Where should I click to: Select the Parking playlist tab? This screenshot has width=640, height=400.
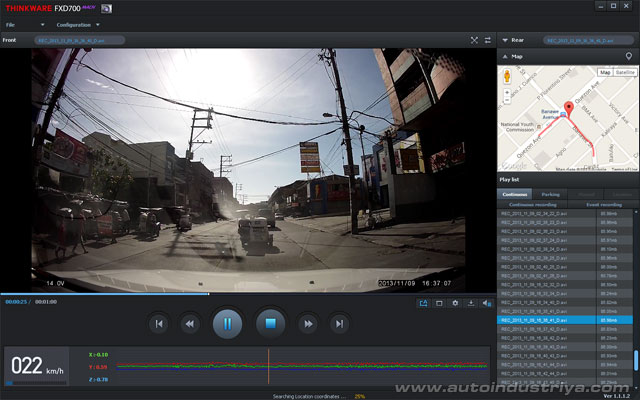point(550,194)
